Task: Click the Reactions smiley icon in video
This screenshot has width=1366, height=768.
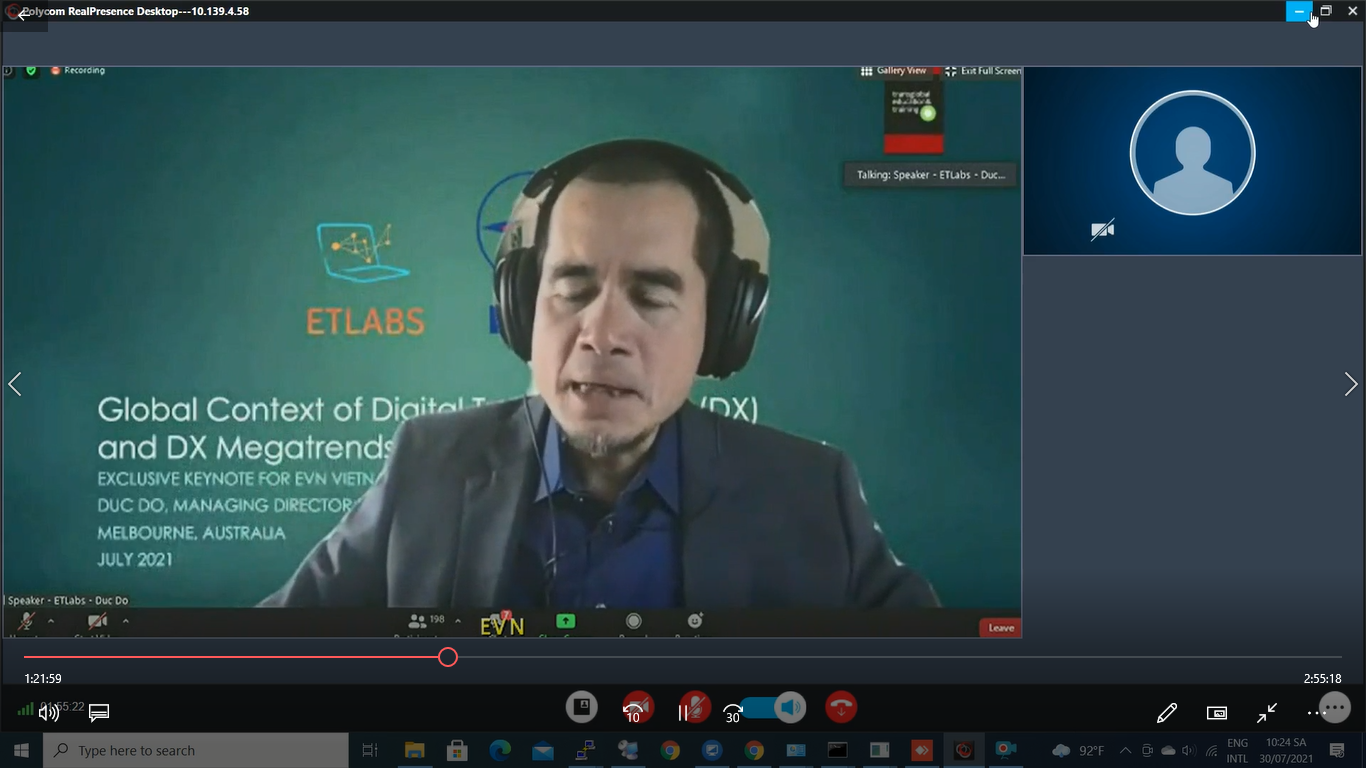Action: point(695,621)
